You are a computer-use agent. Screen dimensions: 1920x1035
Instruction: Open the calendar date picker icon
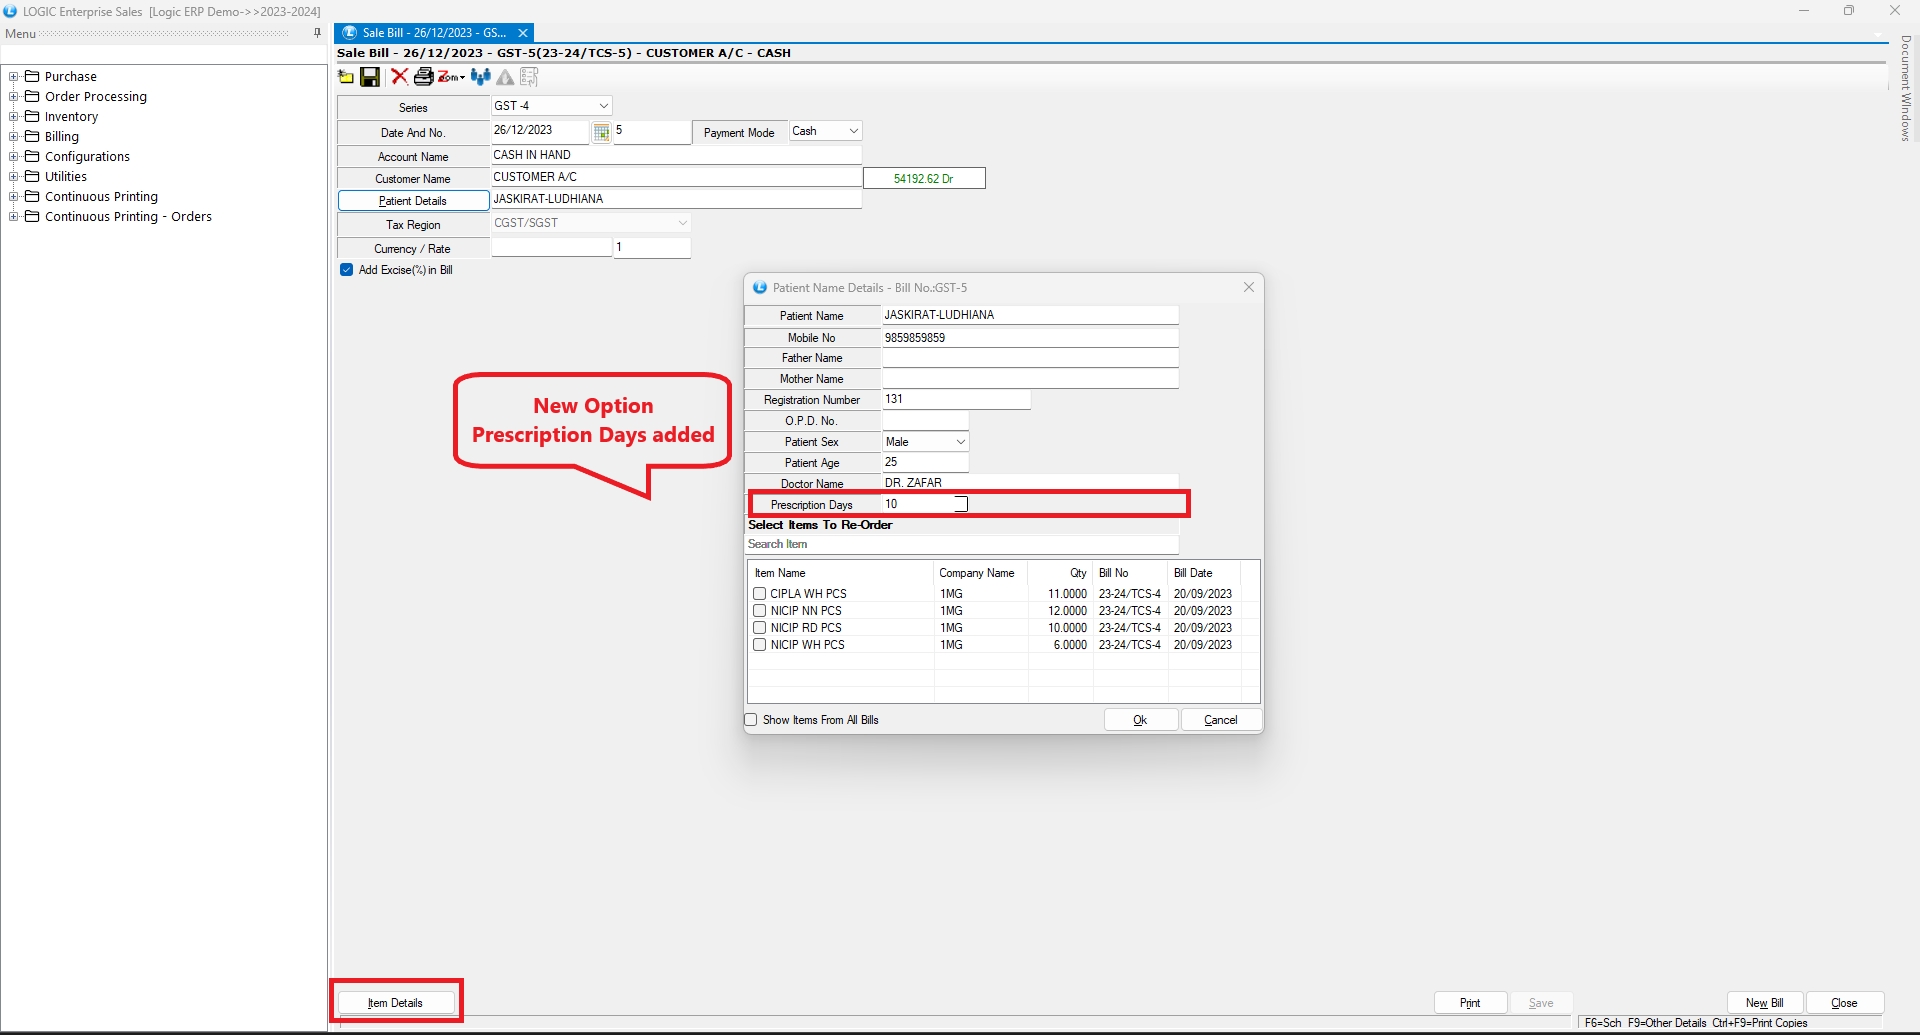(601, 132)
